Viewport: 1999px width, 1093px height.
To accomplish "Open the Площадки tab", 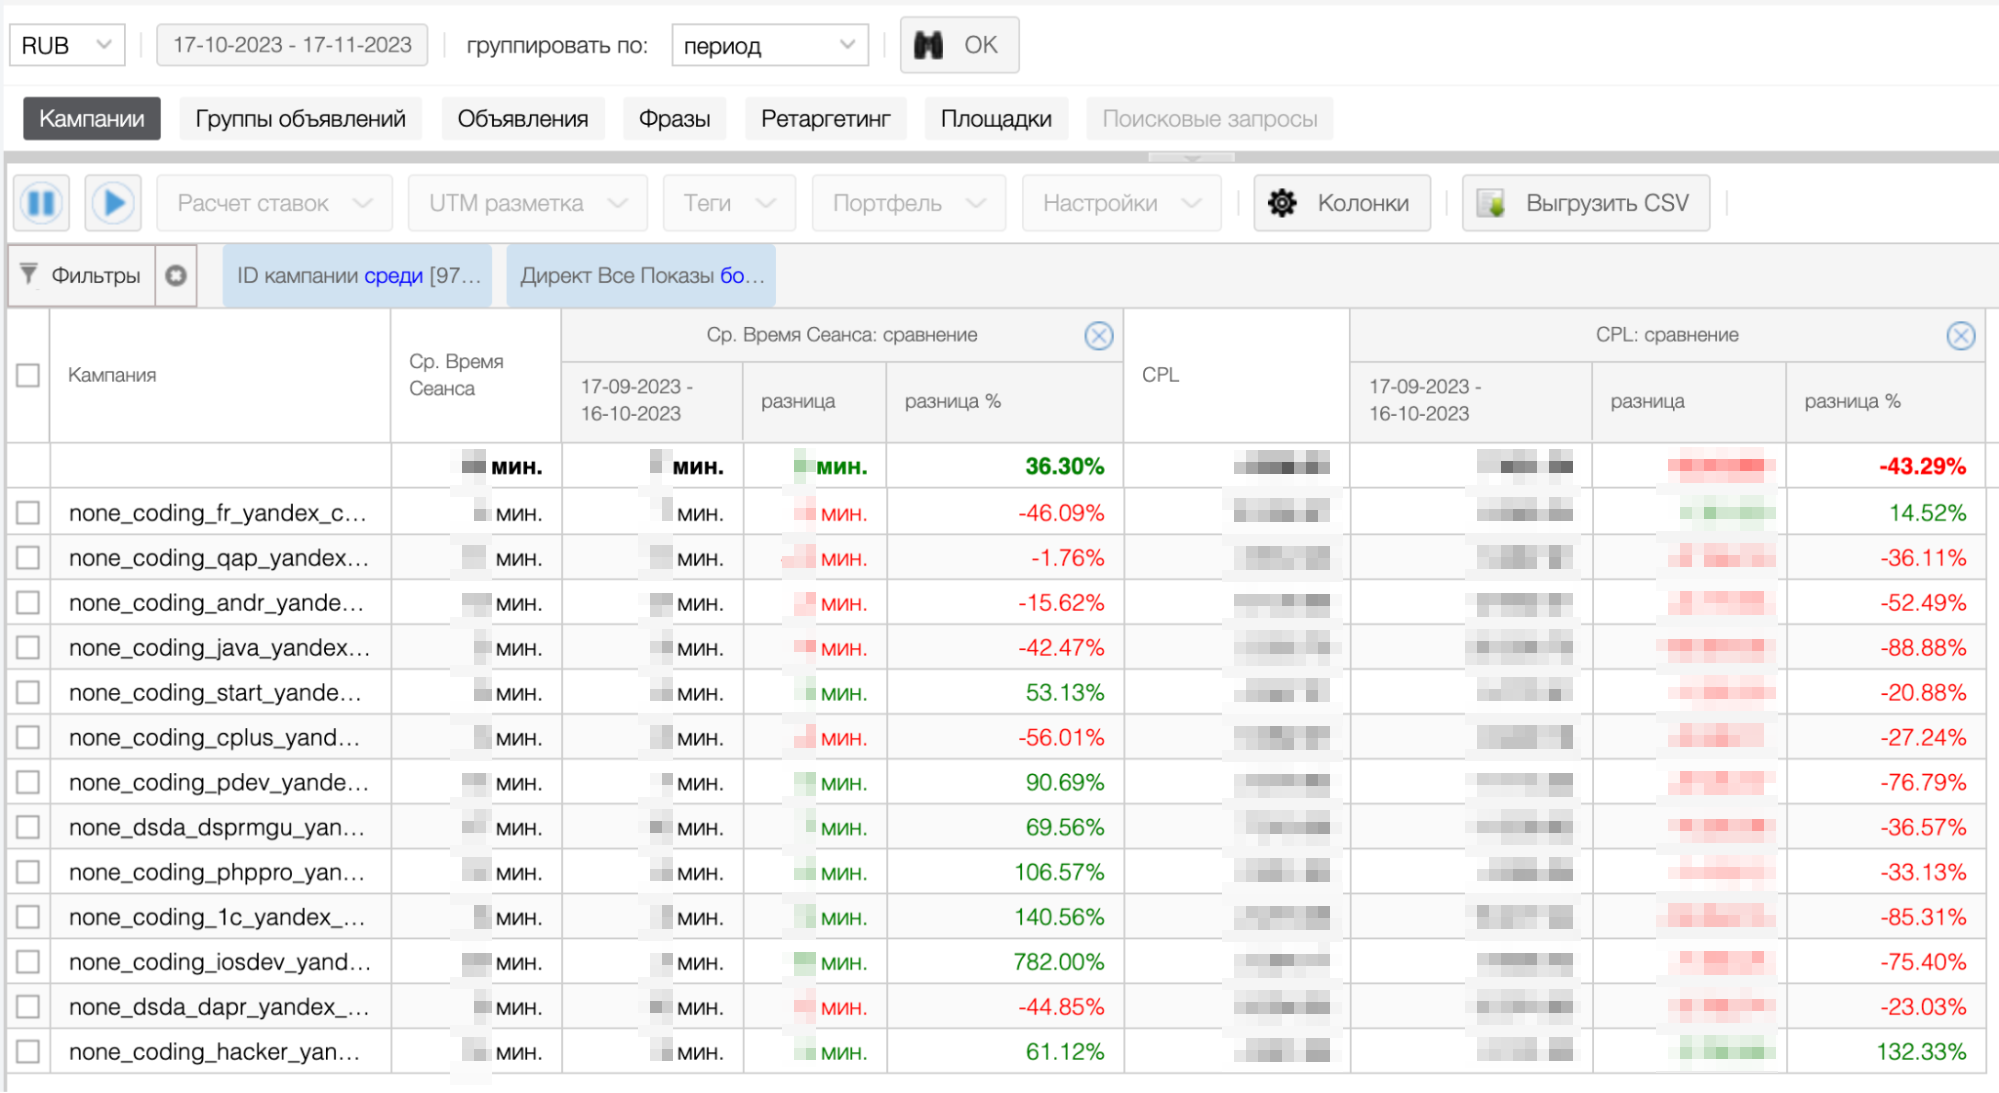I will (x=995, y=119).
